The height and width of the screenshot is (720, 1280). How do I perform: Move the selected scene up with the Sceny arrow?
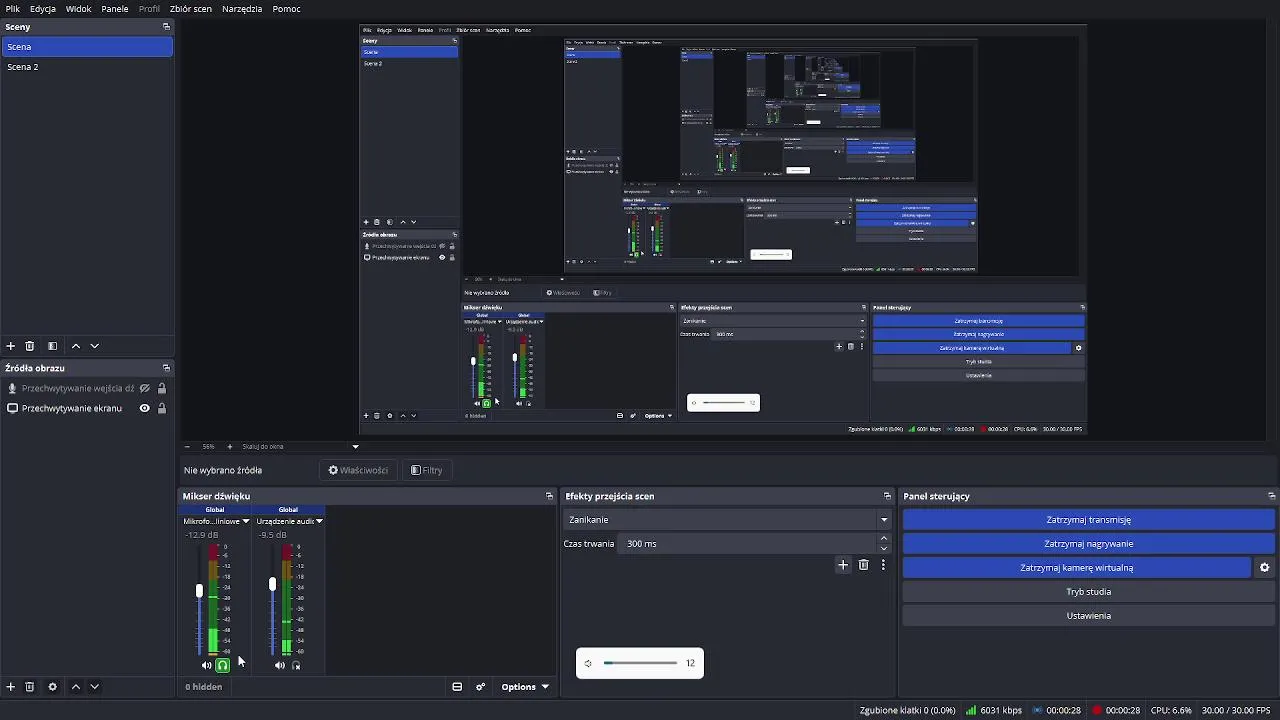[x=75, y=346]
